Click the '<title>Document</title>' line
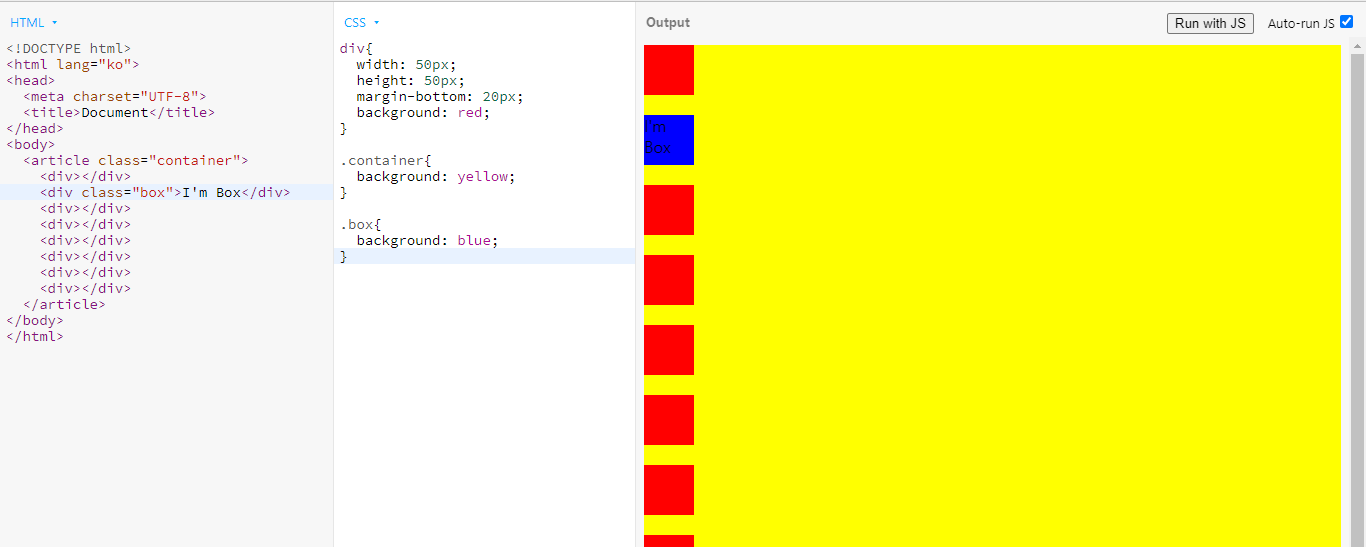Viewport: 1366px width, 547px height. (x=119, y=112)
